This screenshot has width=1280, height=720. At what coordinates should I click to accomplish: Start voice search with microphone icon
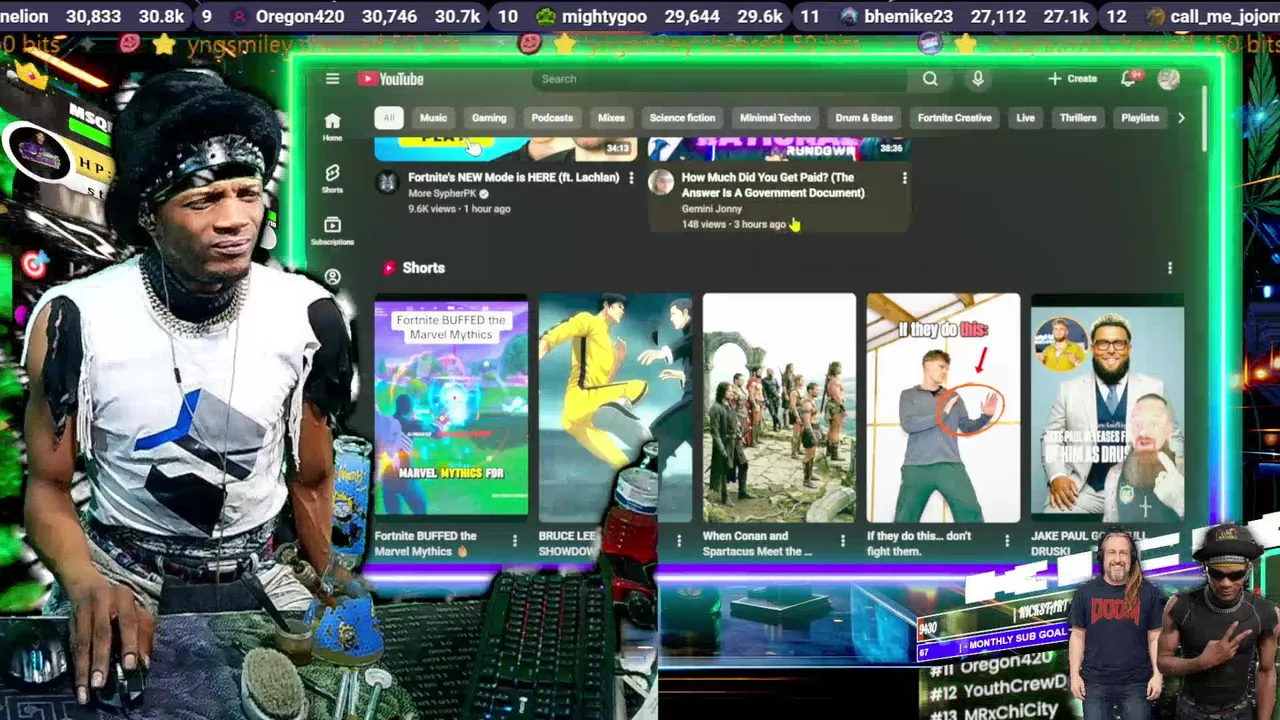click(978, 79)
